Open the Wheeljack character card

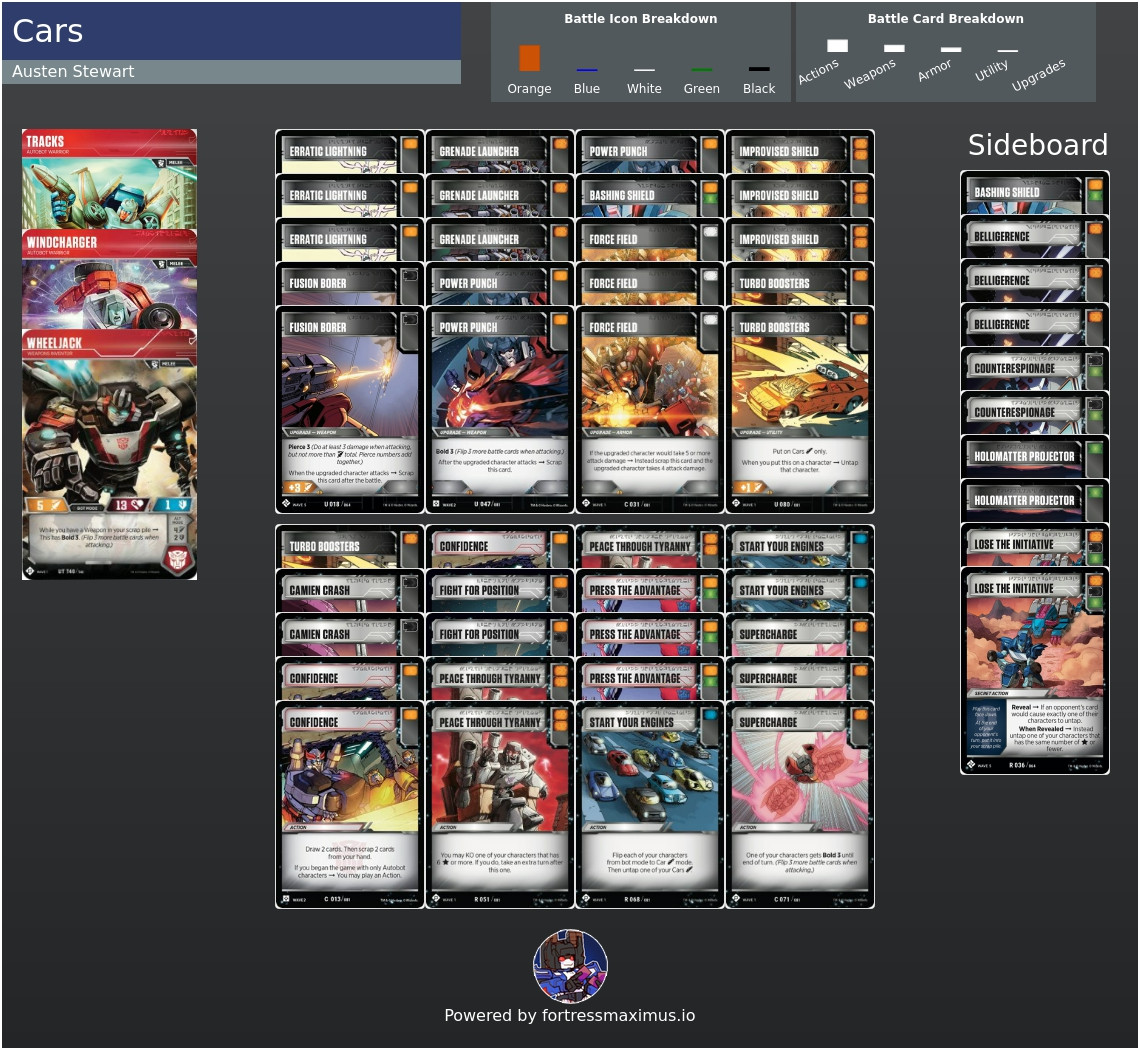point(109,455)
